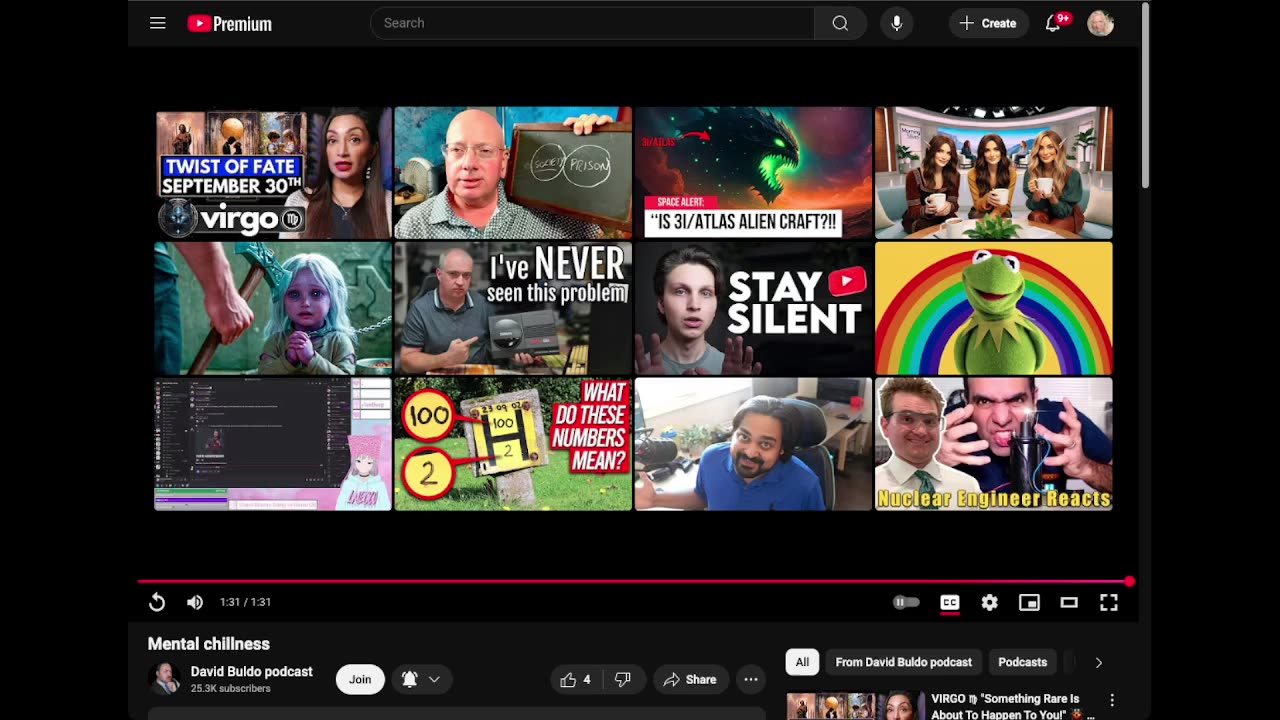Open What Do These Numbers Mean thumbnail
Screen dimensions: 1280x720
click(513, 443)
